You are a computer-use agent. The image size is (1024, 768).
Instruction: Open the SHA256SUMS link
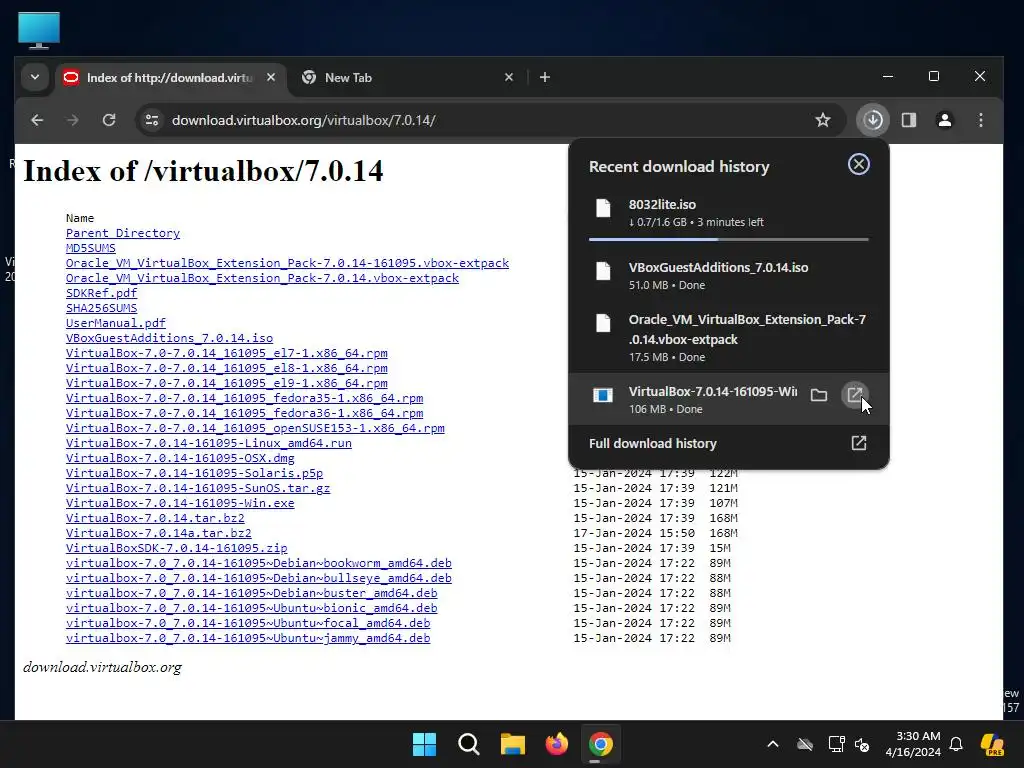tap(101, 308)
